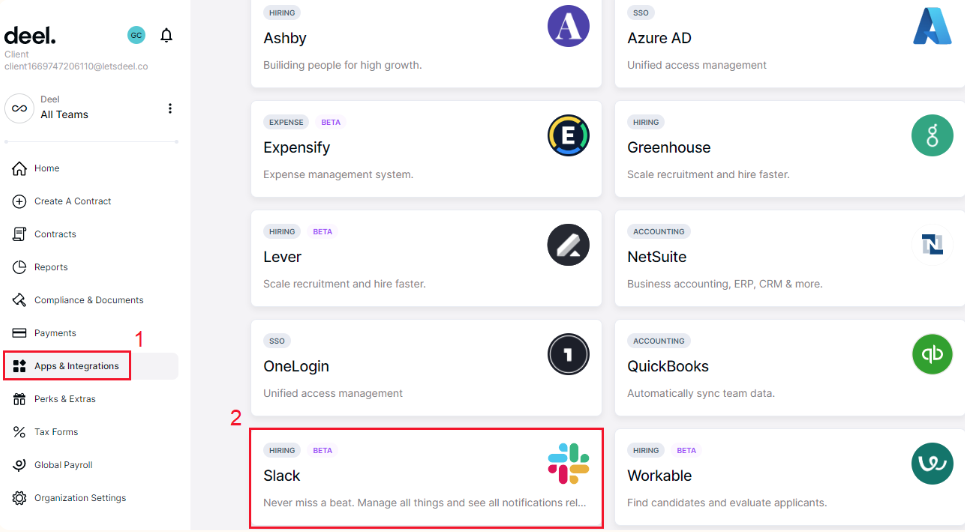The width and height of the screenshot is (965, 532).
Task: Click the OneLogin logo icon
Action: point(568,354)
